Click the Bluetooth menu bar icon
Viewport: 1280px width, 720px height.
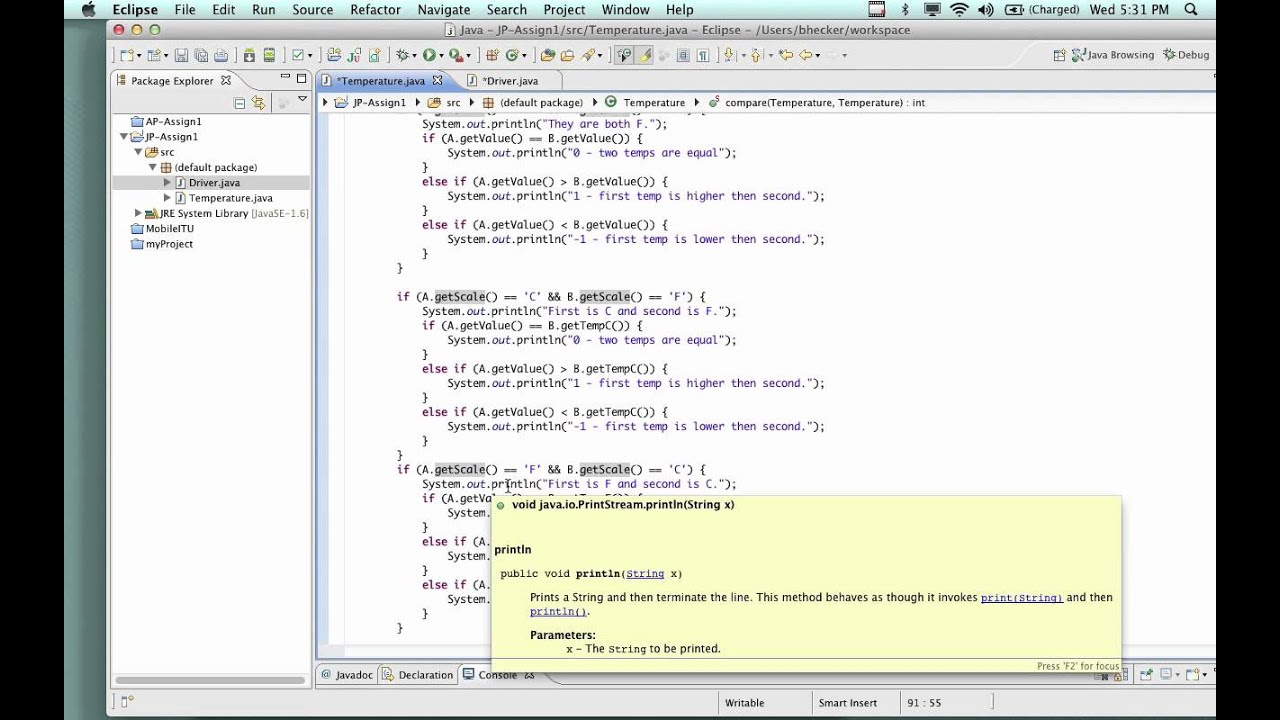905,10
